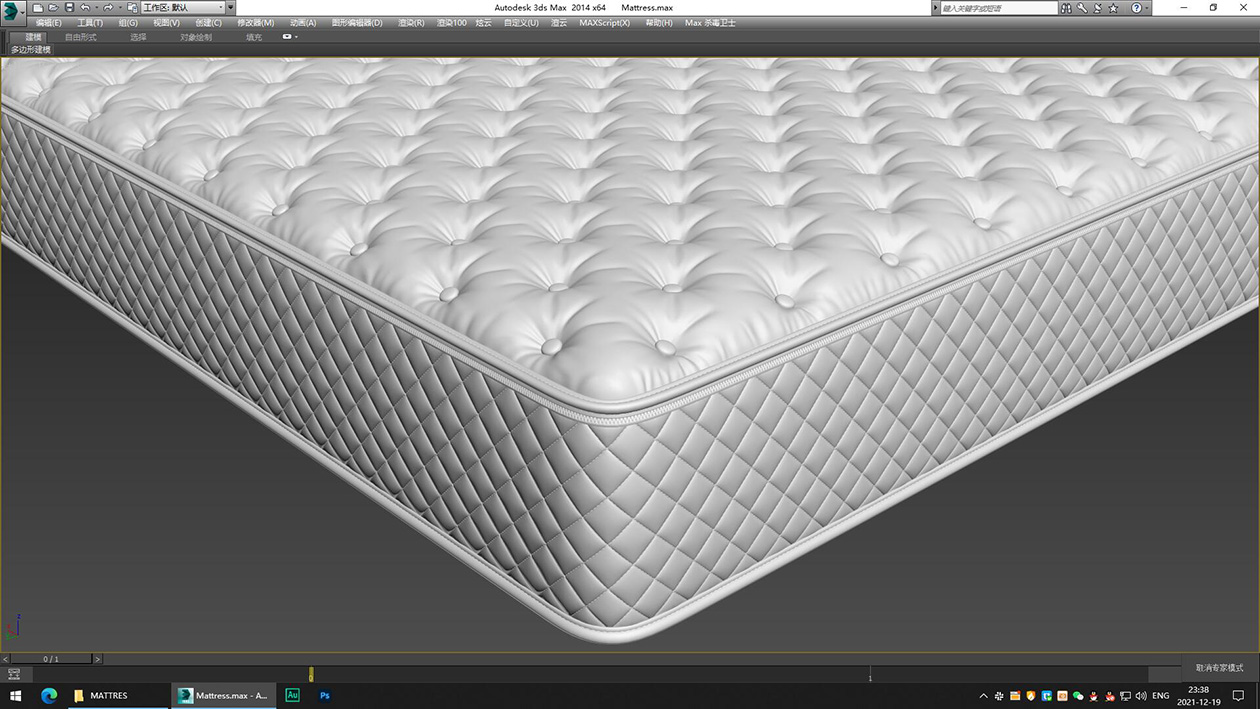Open the Help question mark icon
This screenshot has height=709, width=1260.
click(x=1136, y=8)
